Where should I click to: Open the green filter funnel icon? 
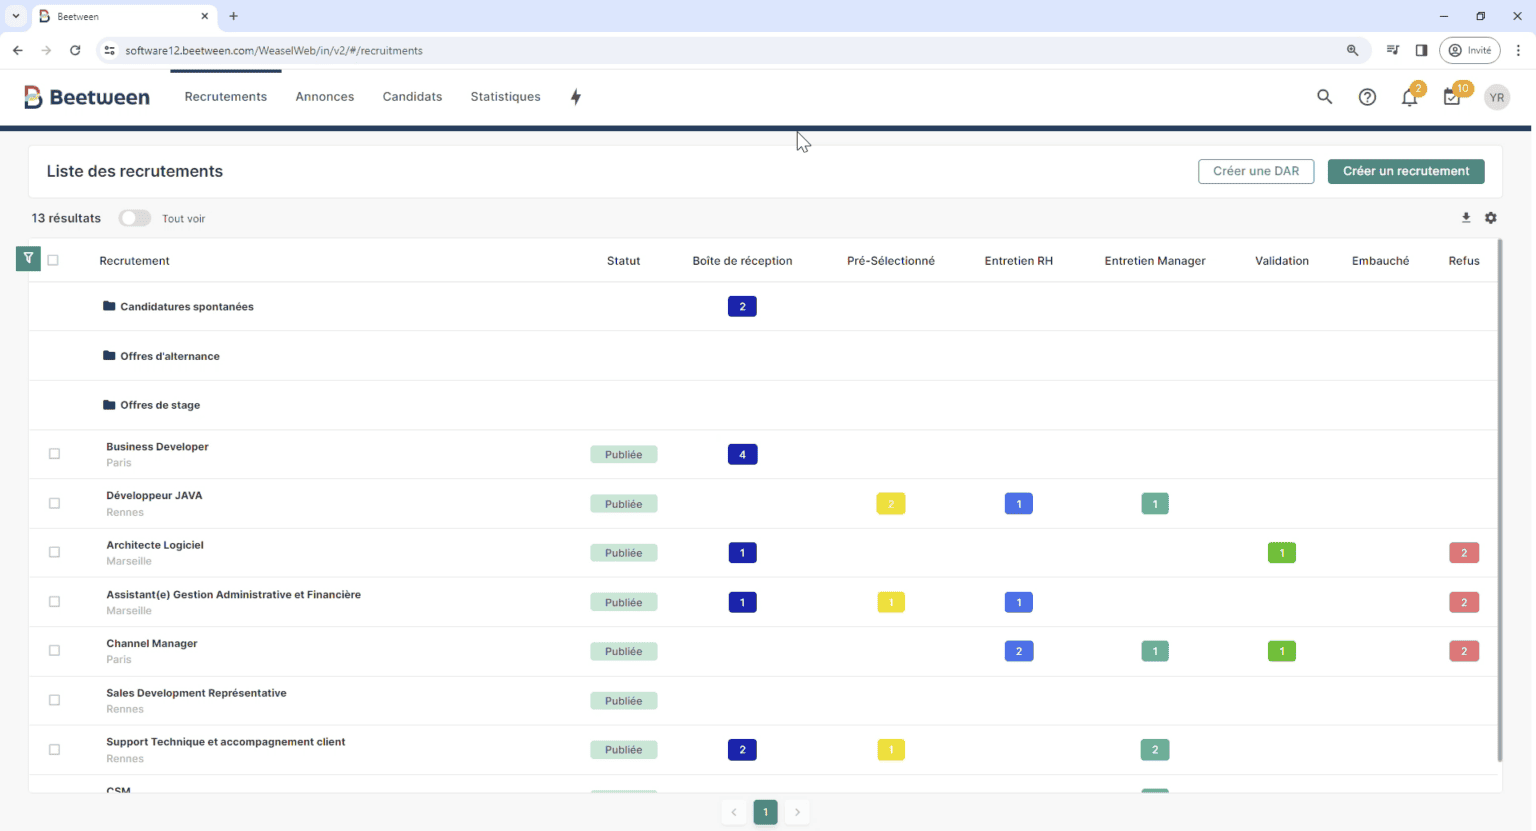[x=28, y=259]
